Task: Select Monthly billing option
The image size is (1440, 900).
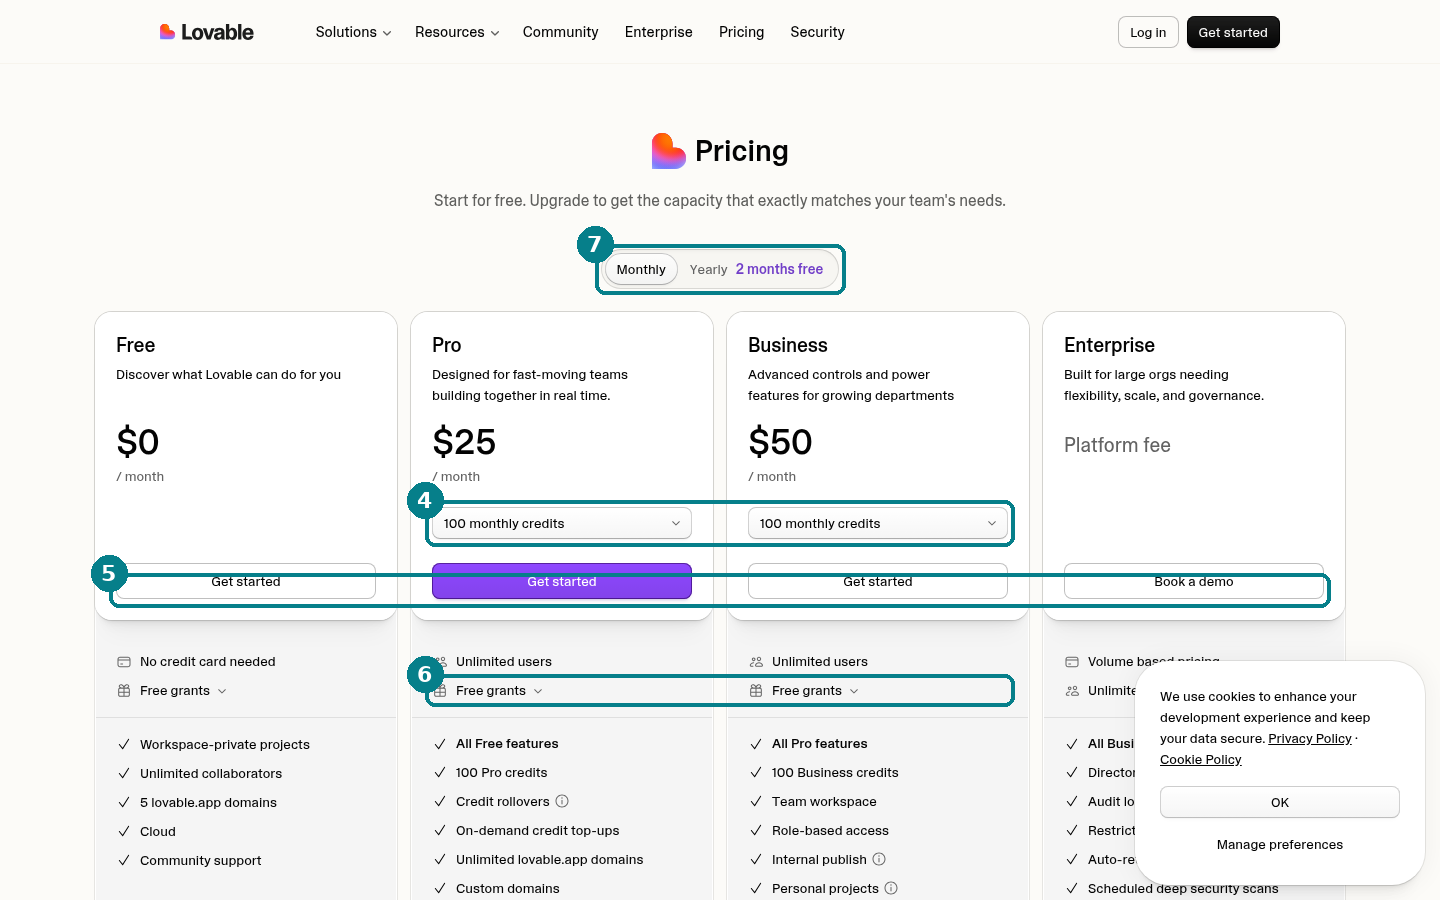Action: pos(641,269)
